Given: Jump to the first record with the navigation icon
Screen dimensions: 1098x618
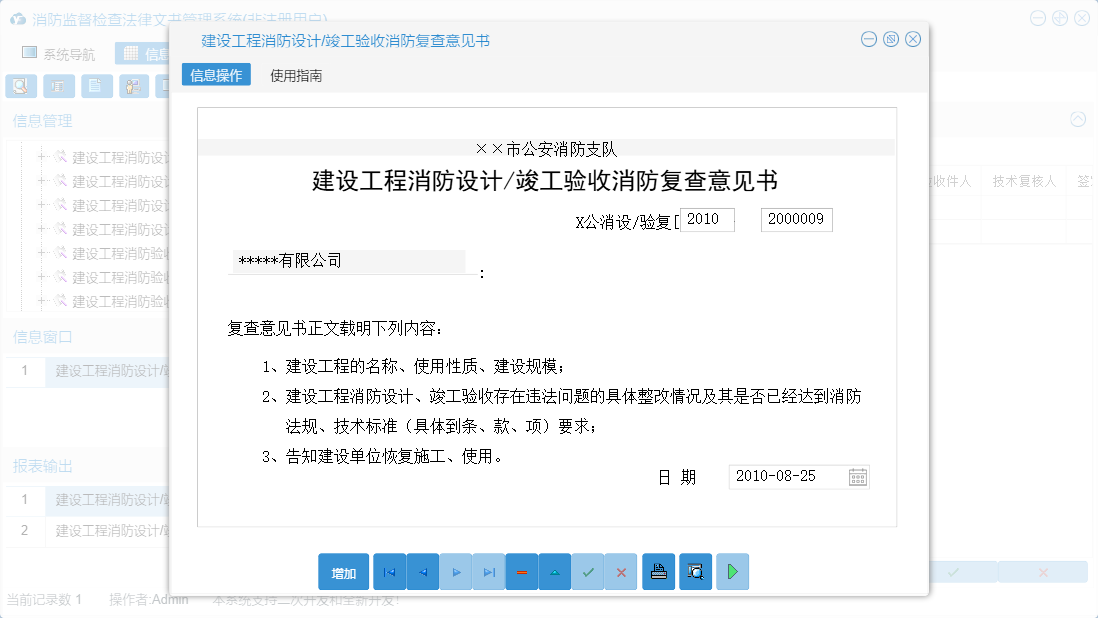Looking at the screenshot, I should 389,571.
